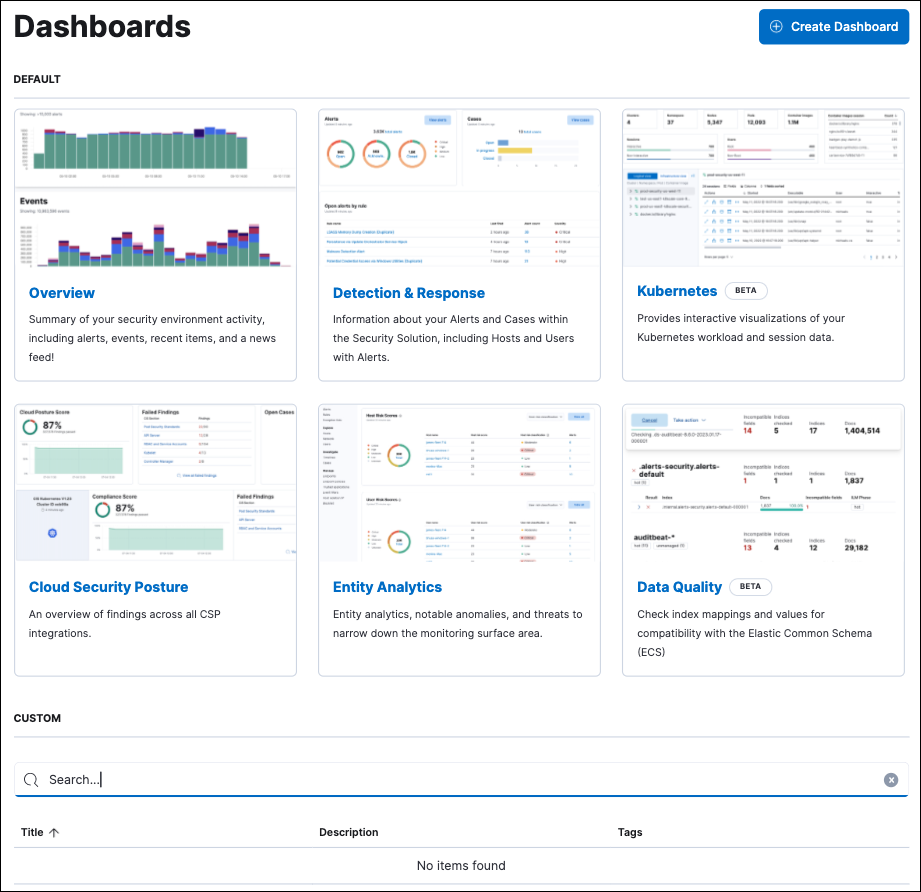Image resolution: width=921 pixels, height=892 pixels.
Task: Click the Detection & Response preview thumbnail
Action: [459, 188]
